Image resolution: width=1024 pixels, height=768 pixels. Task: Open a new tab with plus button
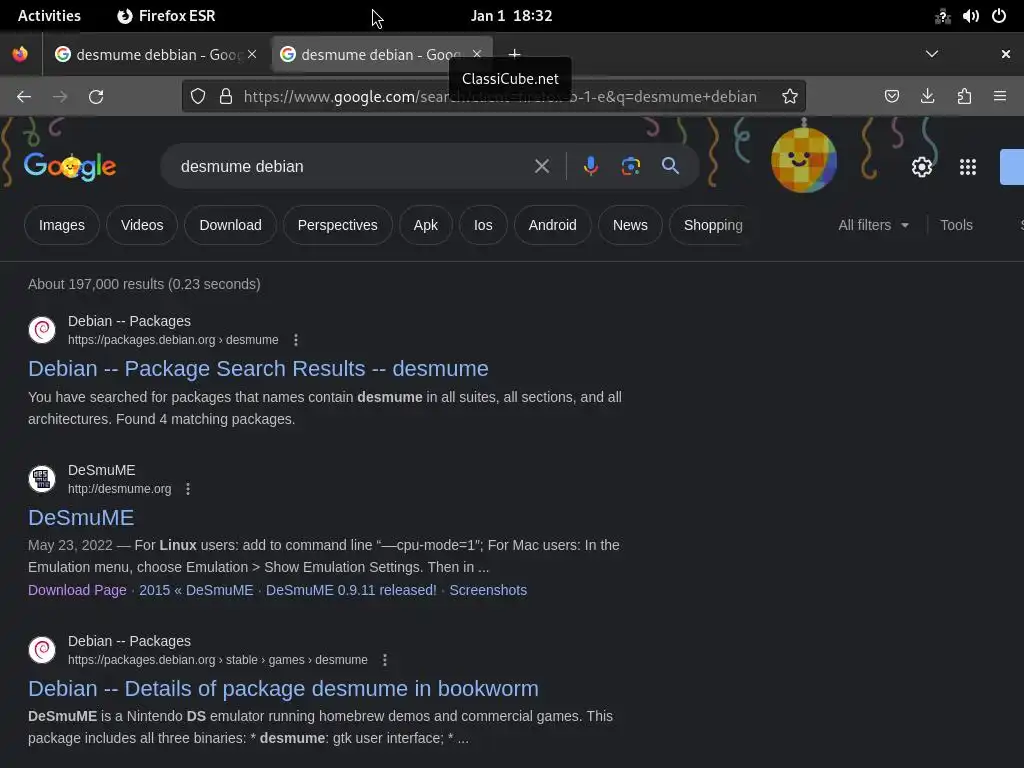tap(515, 54)
